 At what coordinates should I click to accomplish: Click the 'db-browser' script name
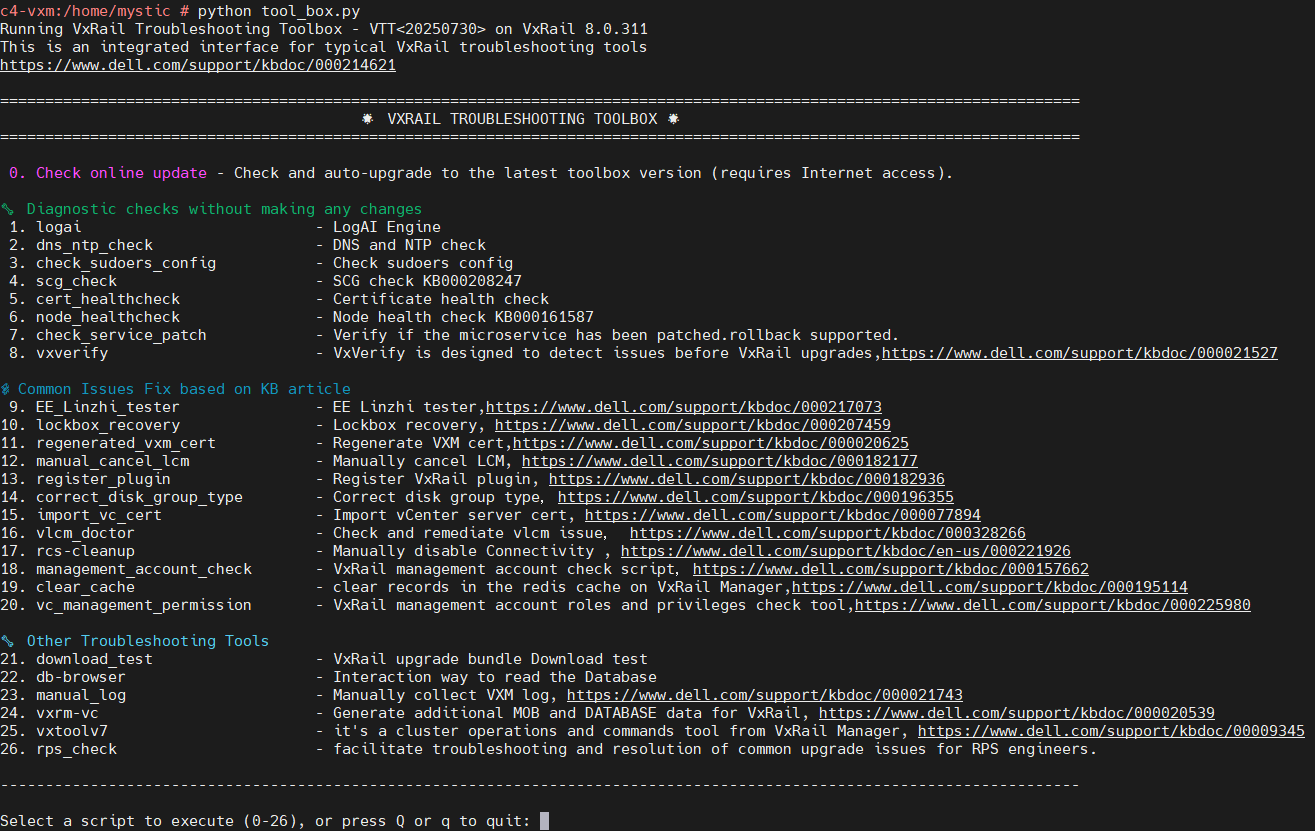(81, 677)
